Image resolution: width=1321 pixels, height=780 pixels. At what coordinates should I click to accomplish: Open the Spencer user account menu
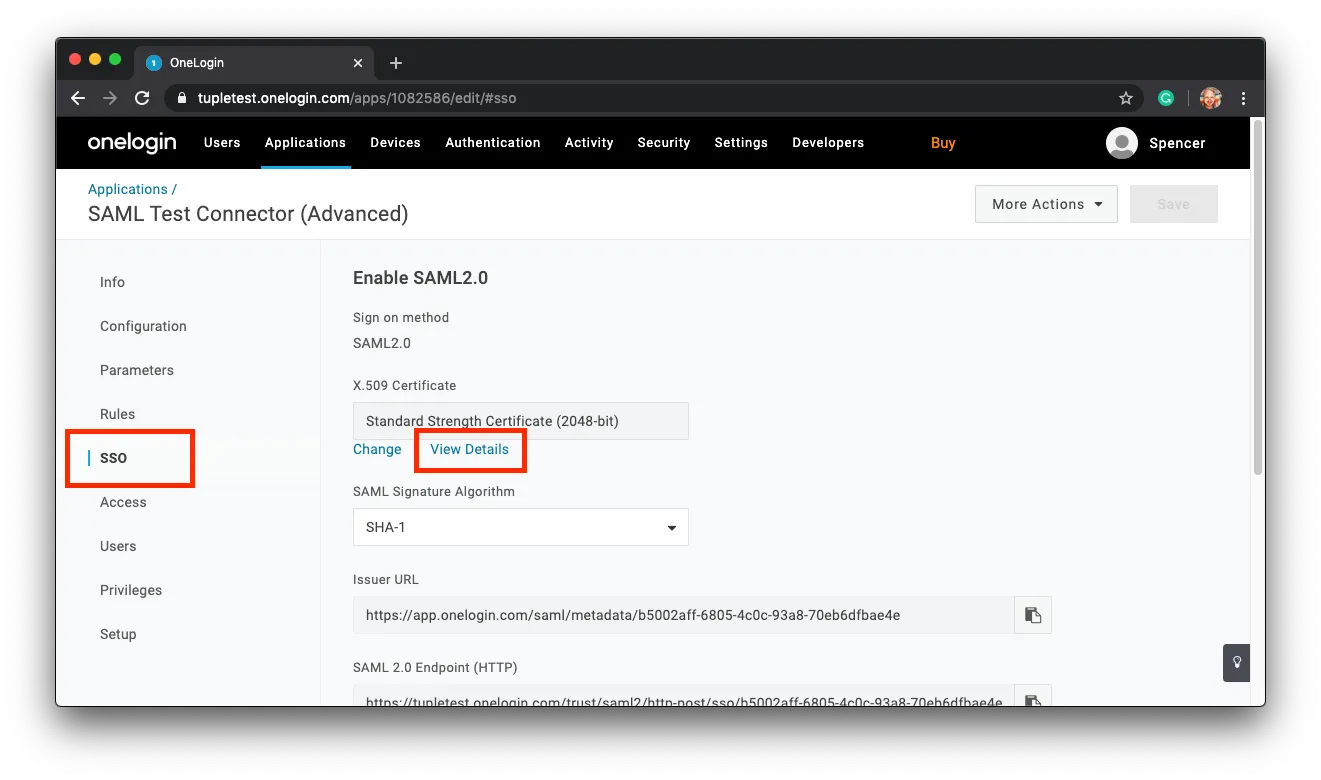point(1156,143)
